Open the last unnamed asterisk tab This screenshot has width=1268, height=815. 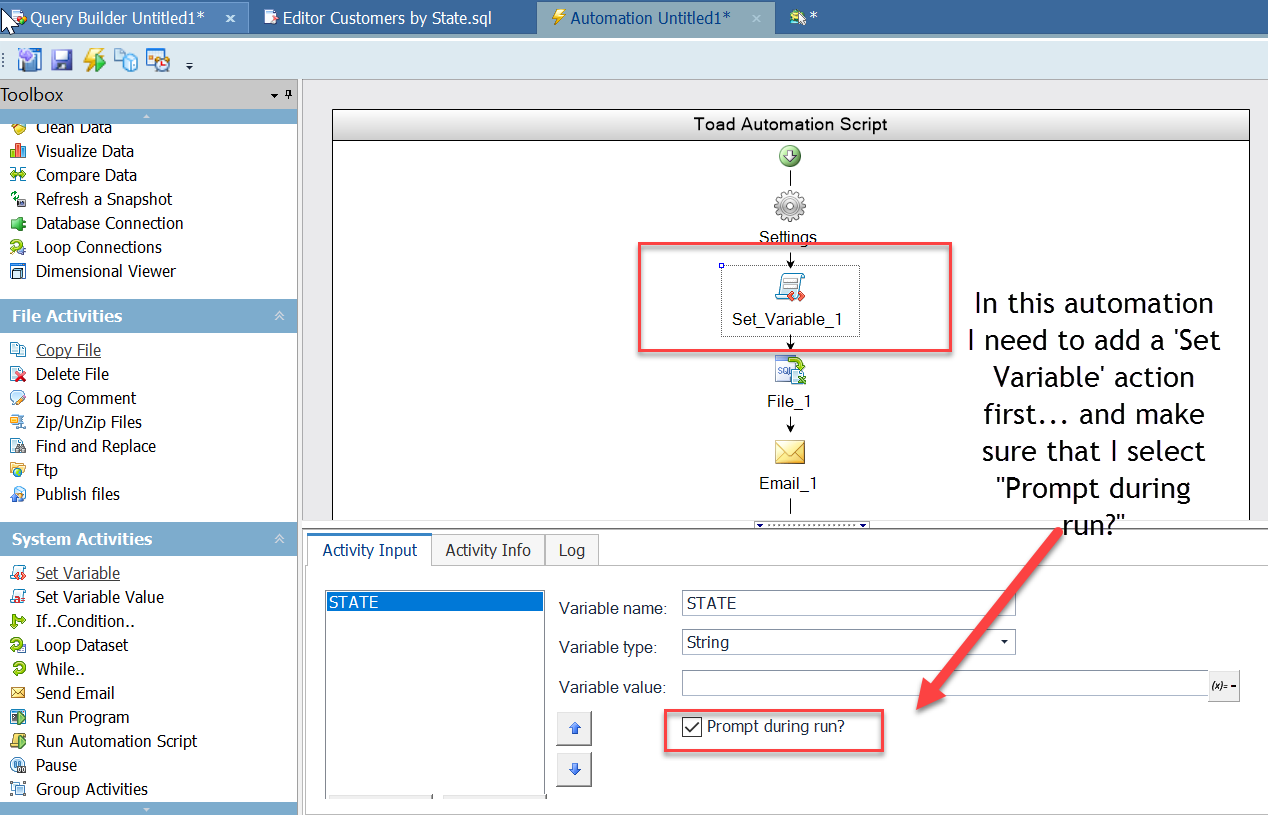pos(803,18)
